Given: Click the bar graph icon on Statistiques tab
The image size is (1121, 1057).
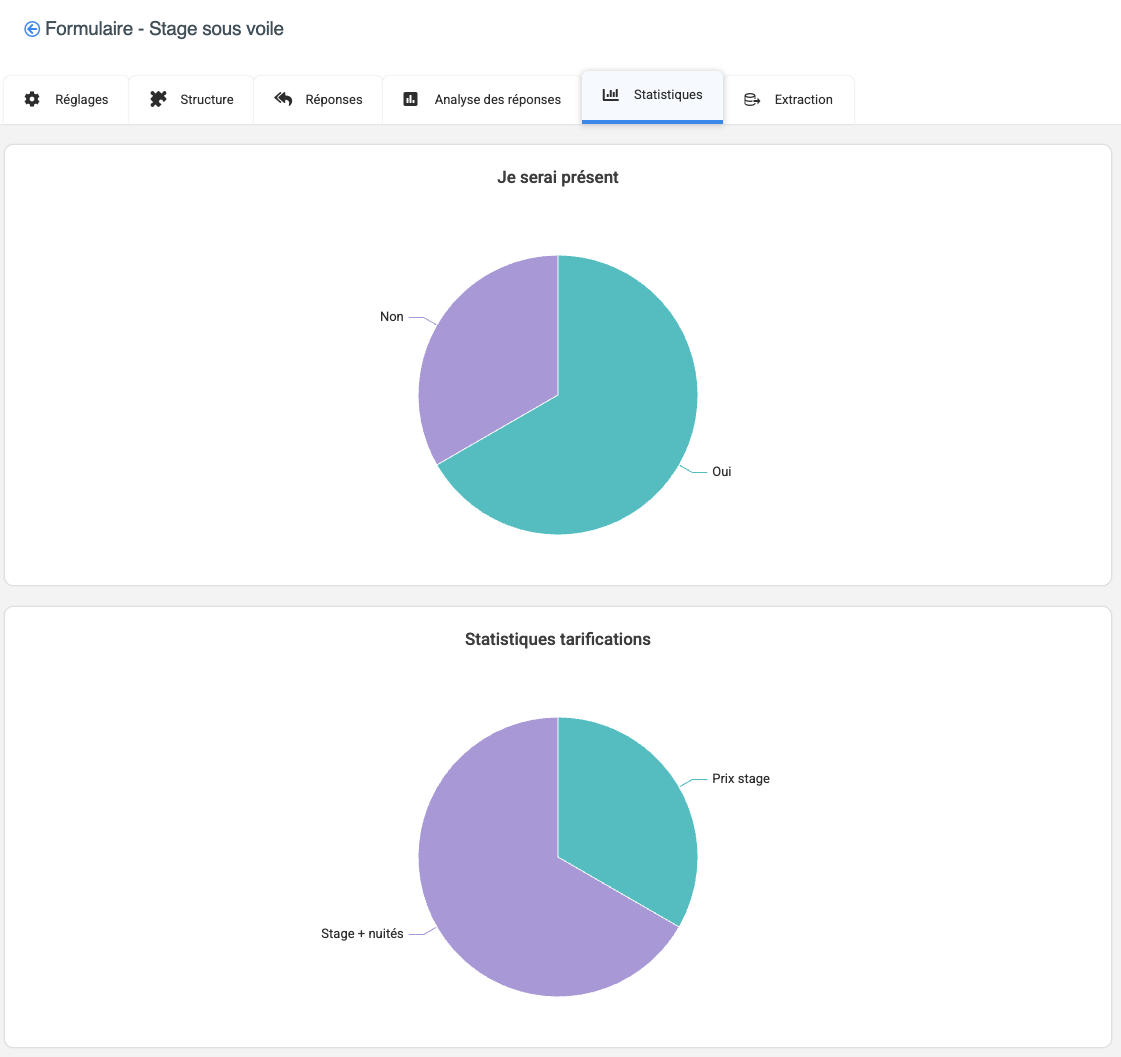Looking at the screenshot, I should (610, 95).
